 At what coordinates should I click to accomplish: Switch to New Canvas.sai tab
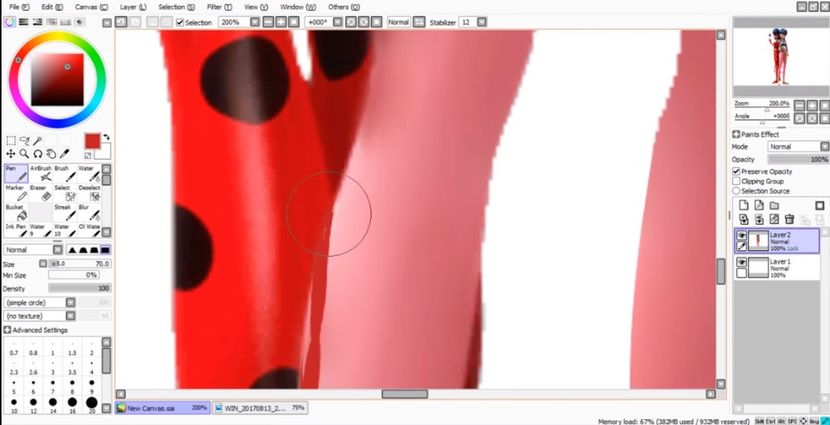tap(163, 408)
